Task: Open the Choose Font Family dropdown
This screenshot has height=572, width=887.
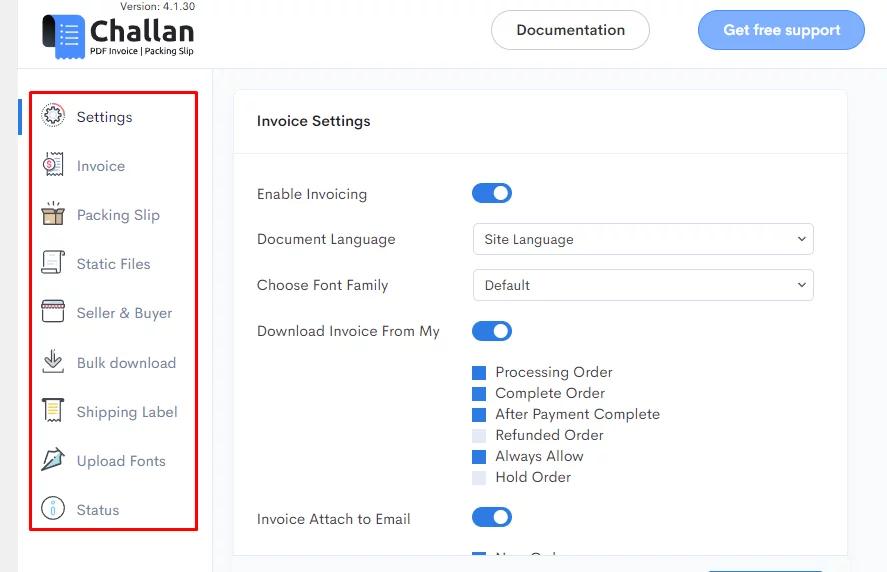Action: pyautogui.click(x=643, y=285)
